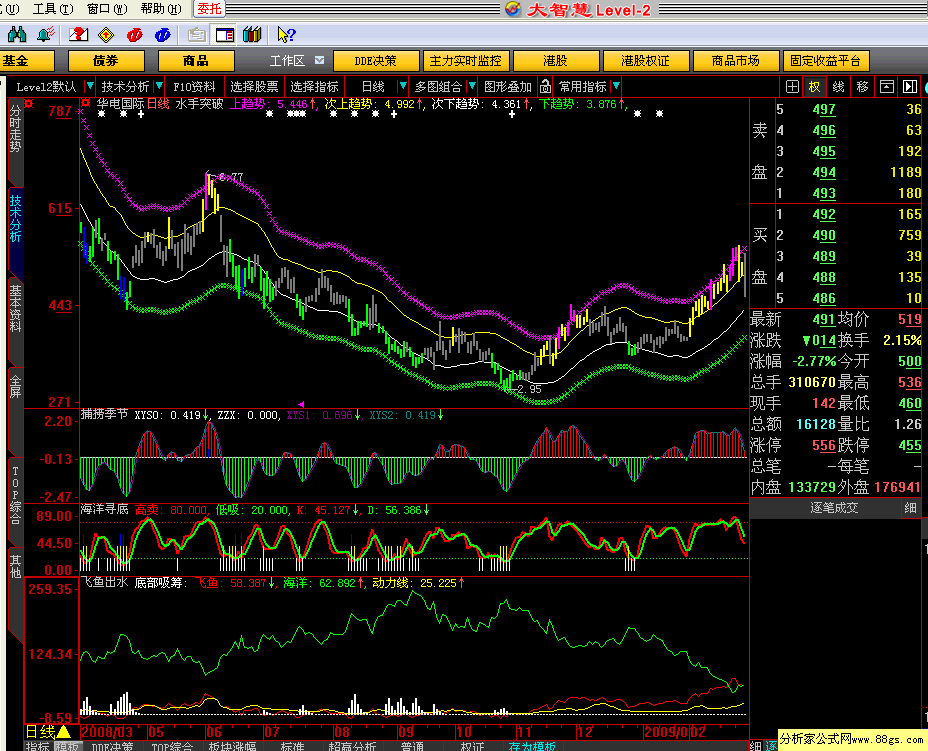Image resolution: width=928 pixels, height=751 pixels.
Task: Click the binoculars search icon
Action: [x=17, y=35]
